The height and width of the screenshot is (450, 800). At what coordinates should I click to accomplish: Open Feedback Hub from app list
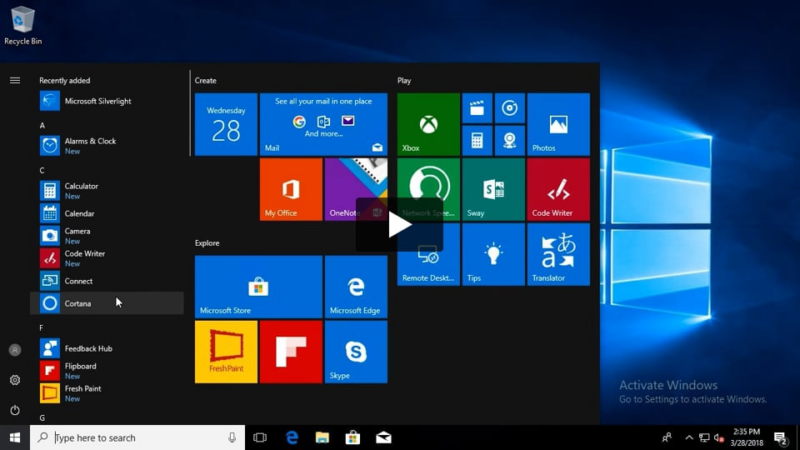pos(88,348)
